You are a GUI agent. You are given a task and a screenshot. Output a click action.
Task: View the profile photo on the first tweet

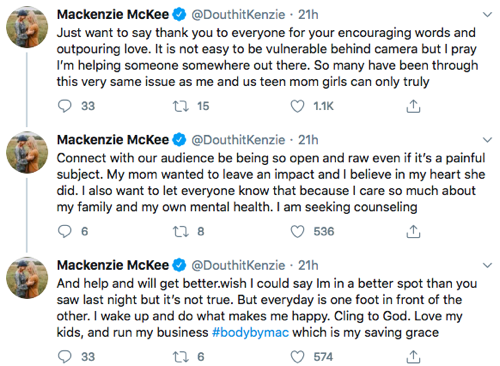point(27,27)
